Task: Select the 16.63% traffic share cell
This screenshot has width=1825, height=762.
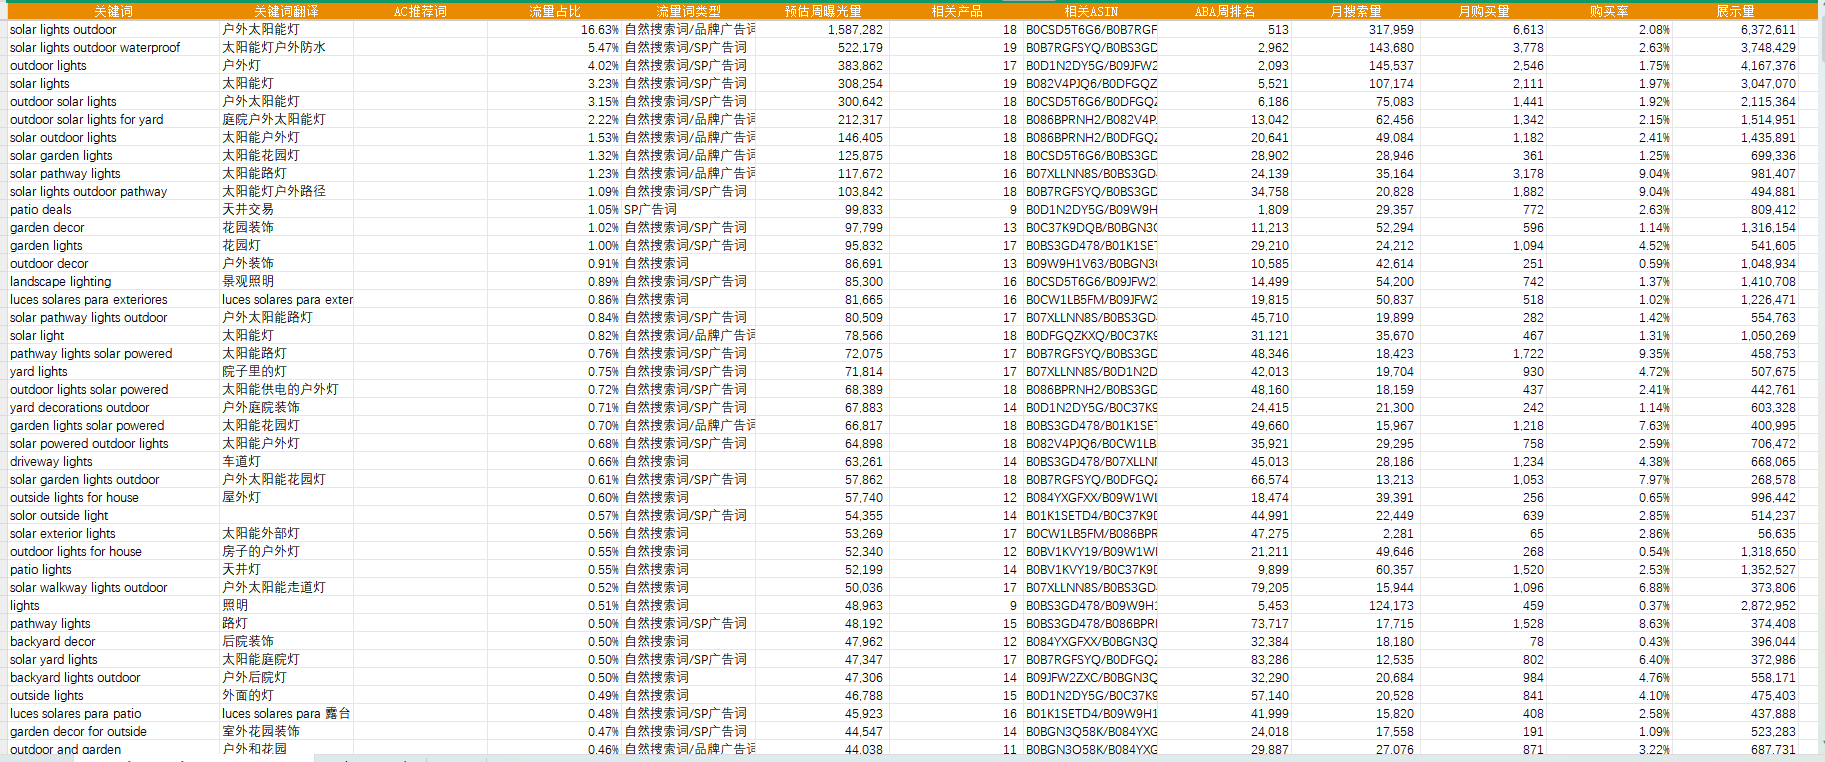Action: 599,30
